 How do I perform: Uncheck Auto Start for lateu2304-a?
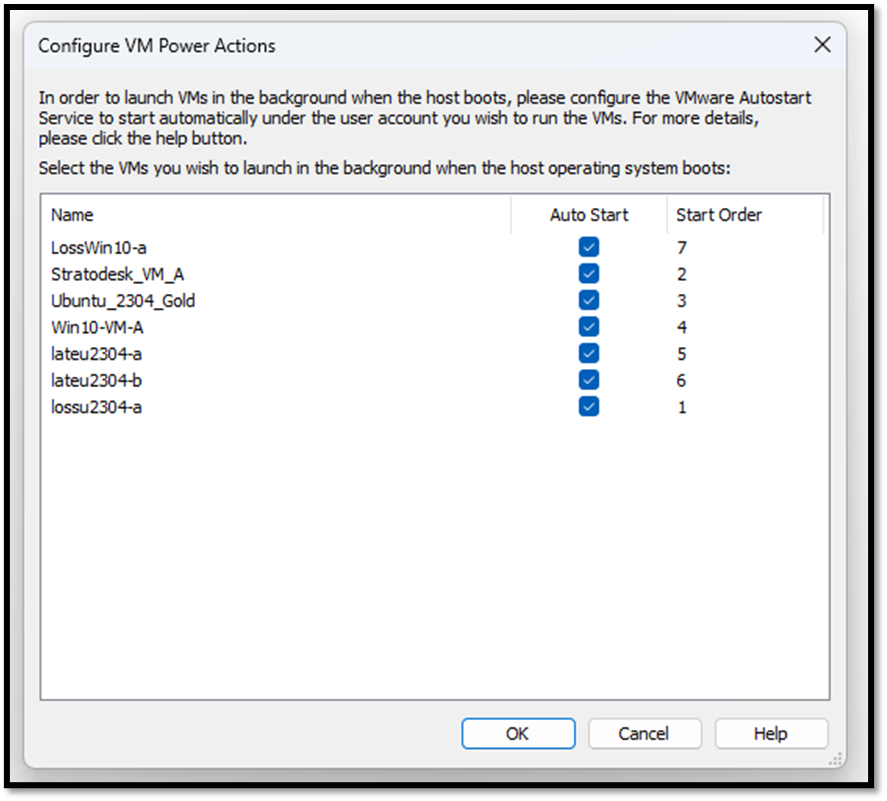point(589,353)
